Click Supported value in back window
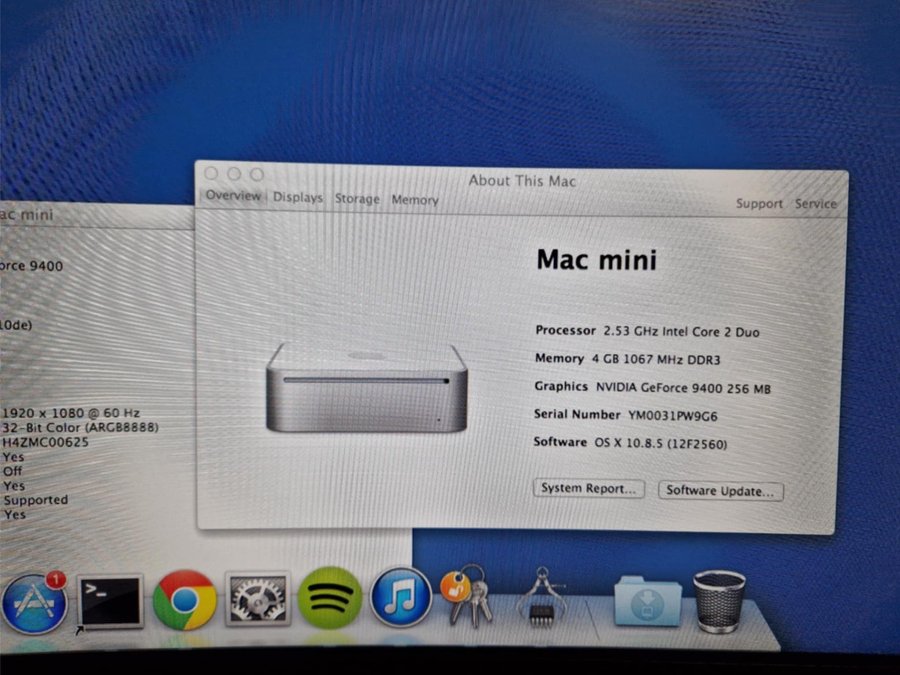This screenshot has height=675, width=900. 36,500
